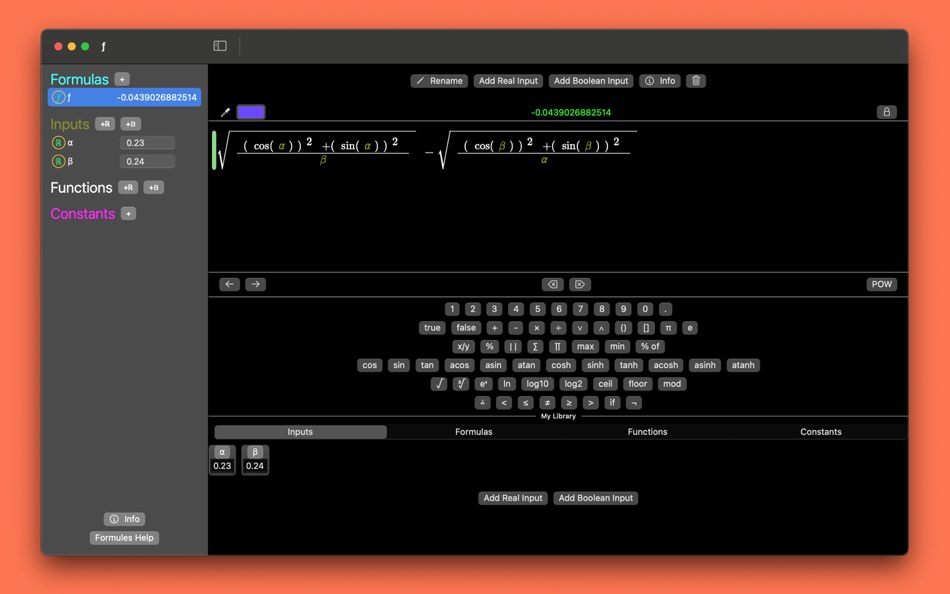Insert division sign
This screenshot has height=594, width=950.
coord(558,328)
